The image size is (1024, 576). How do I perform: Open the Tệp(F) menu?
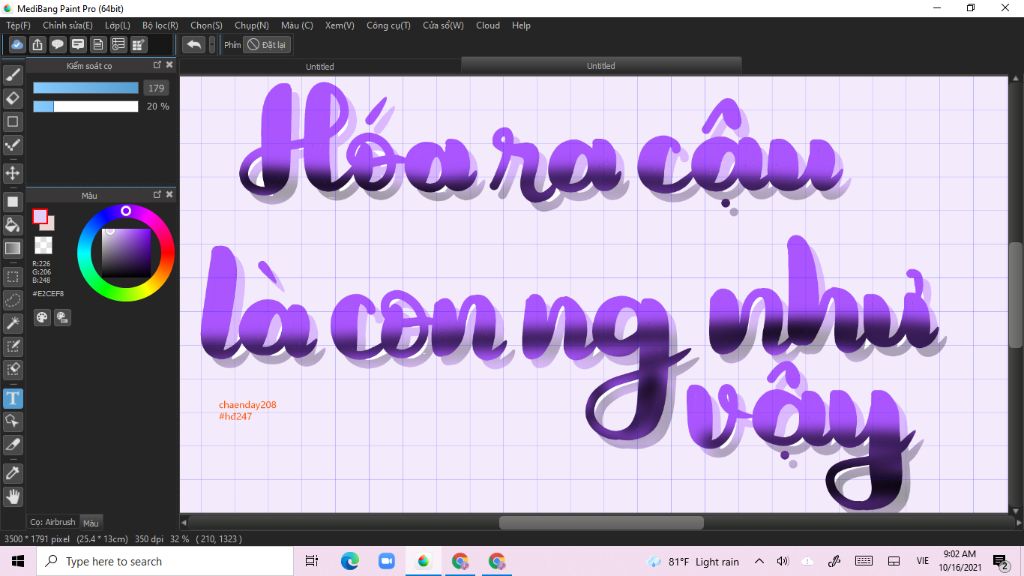tap(18, 25)
